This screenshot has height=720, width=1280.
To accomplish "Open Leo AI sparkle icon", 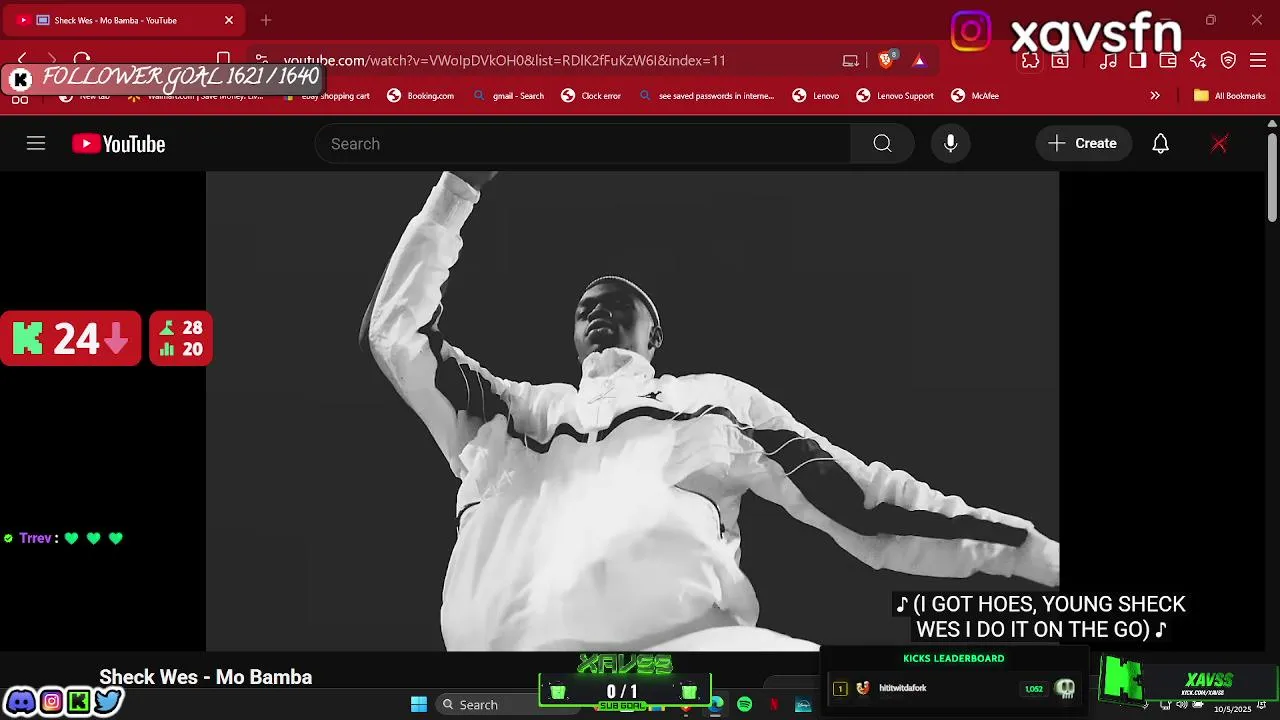I will coord(1198,61).
